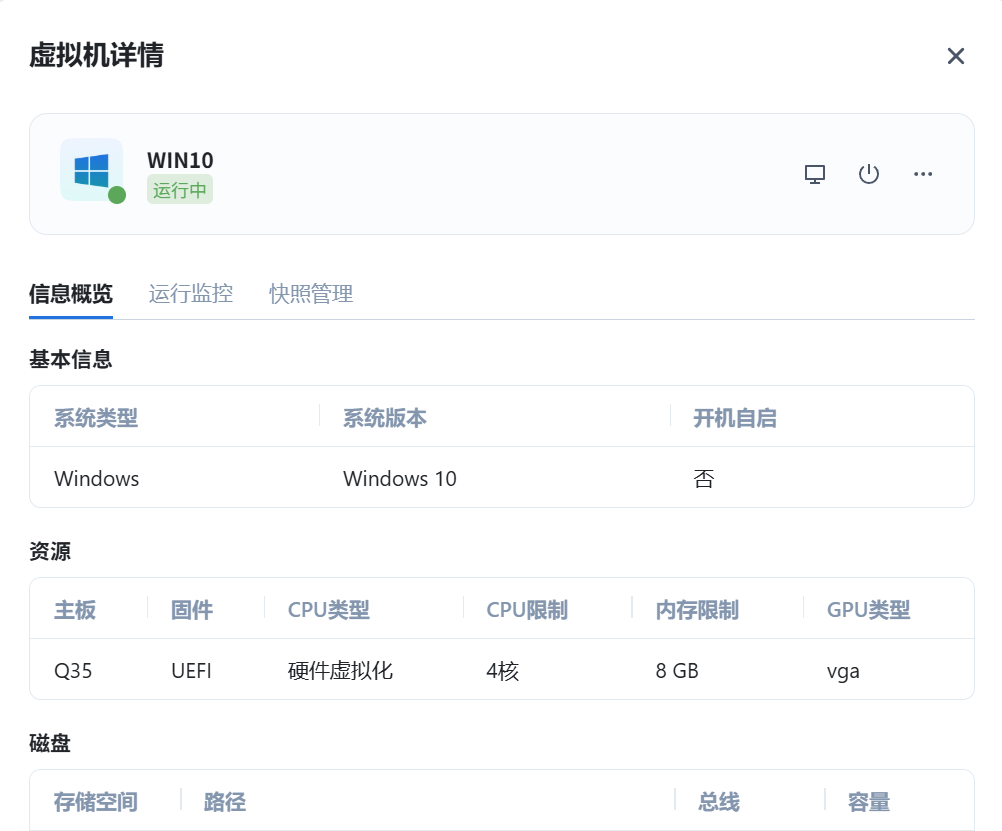Screen dimensions: 1002x831
Task: Close the 虚拟机详情 dialog
Action: pyautogui.click(x=955, y=56)
